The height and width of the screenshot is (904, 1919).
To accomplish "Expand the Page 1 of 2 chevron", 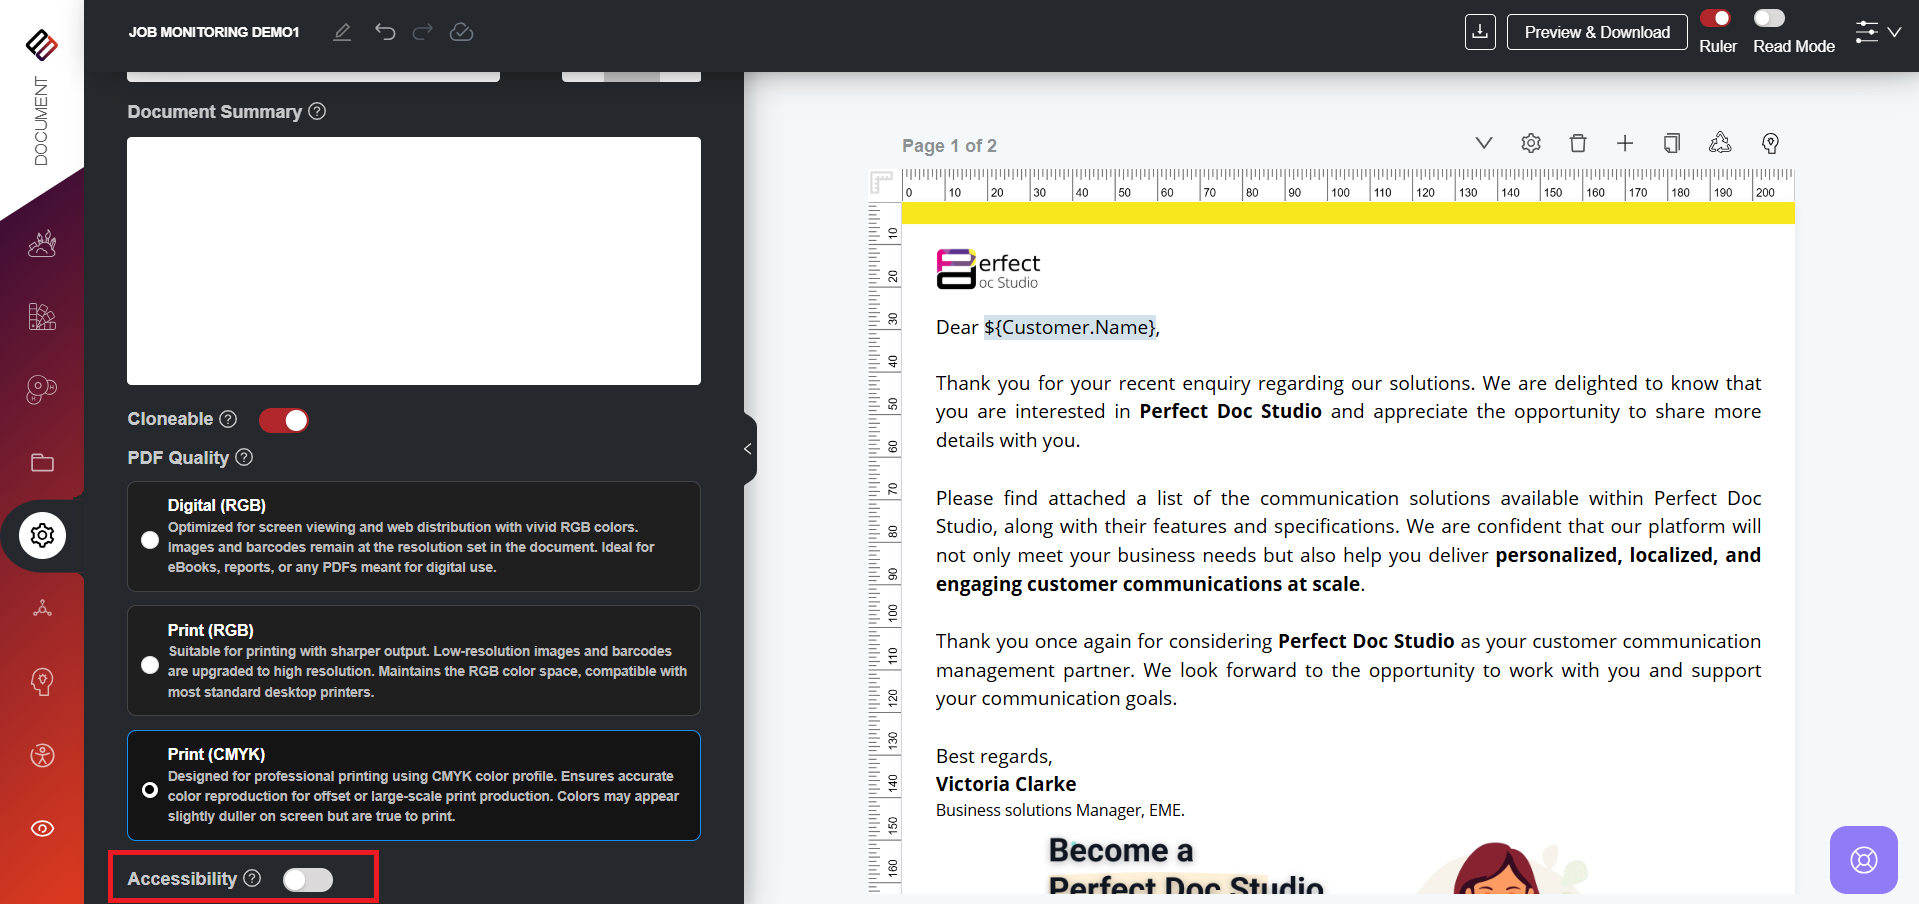I will (1484, 144).
